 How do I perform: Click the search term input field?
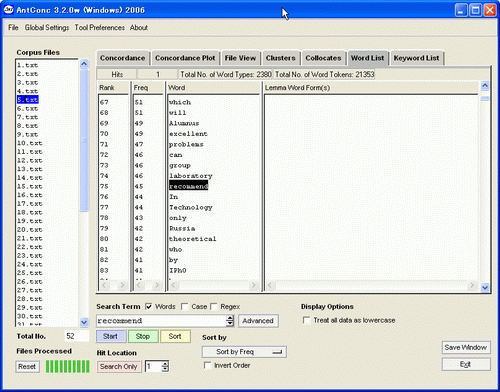[x=161, y=321]
